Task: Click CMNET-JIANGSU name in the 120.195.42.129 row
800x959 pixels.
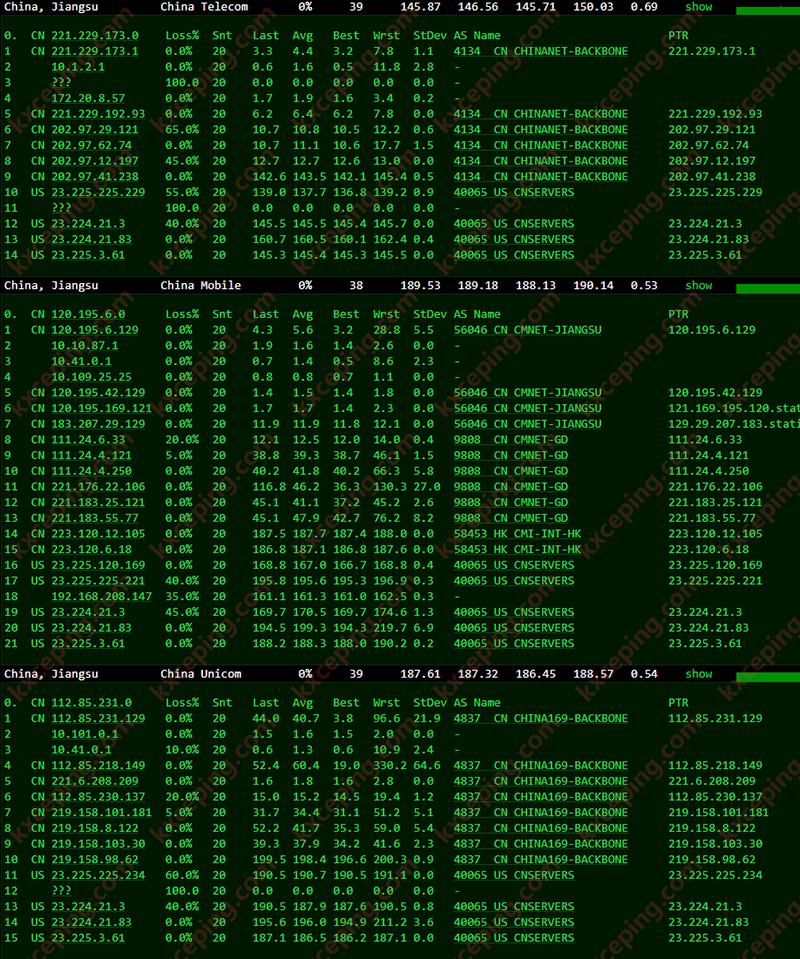Action: pyautogui.click(x=558, y=393)
